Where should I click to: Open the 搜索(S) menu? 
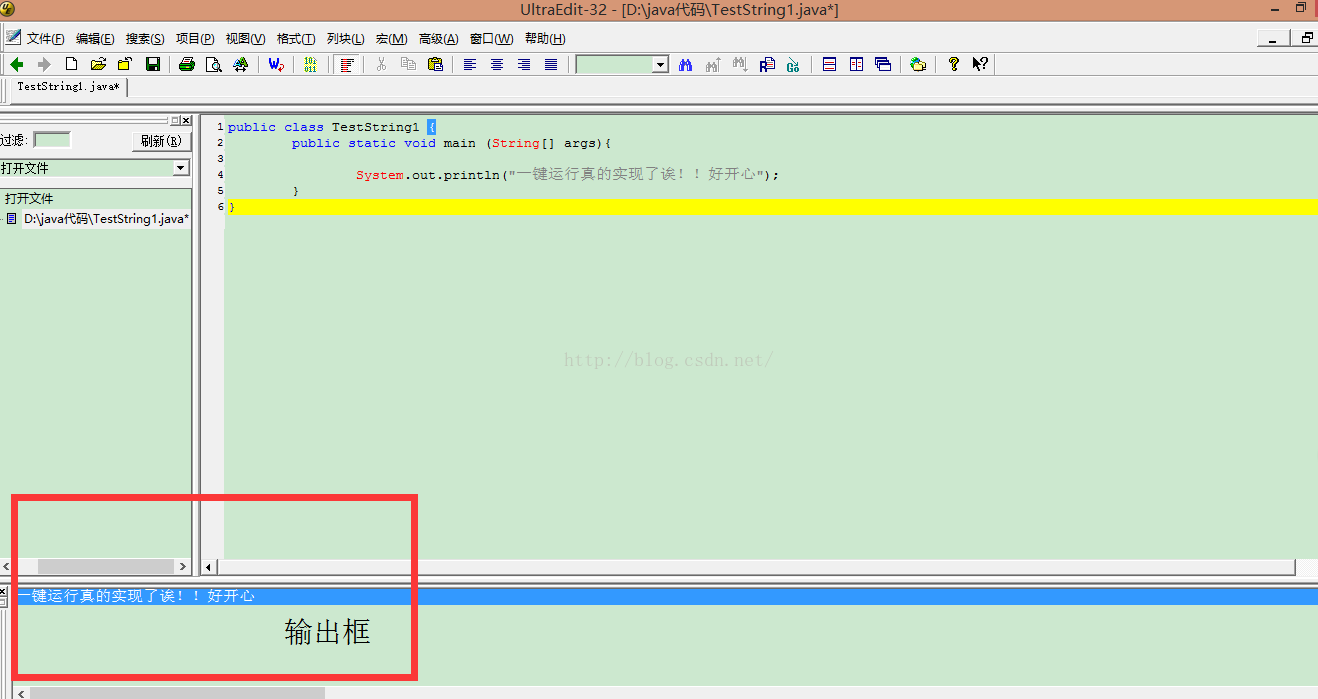(x=145, y=39)
